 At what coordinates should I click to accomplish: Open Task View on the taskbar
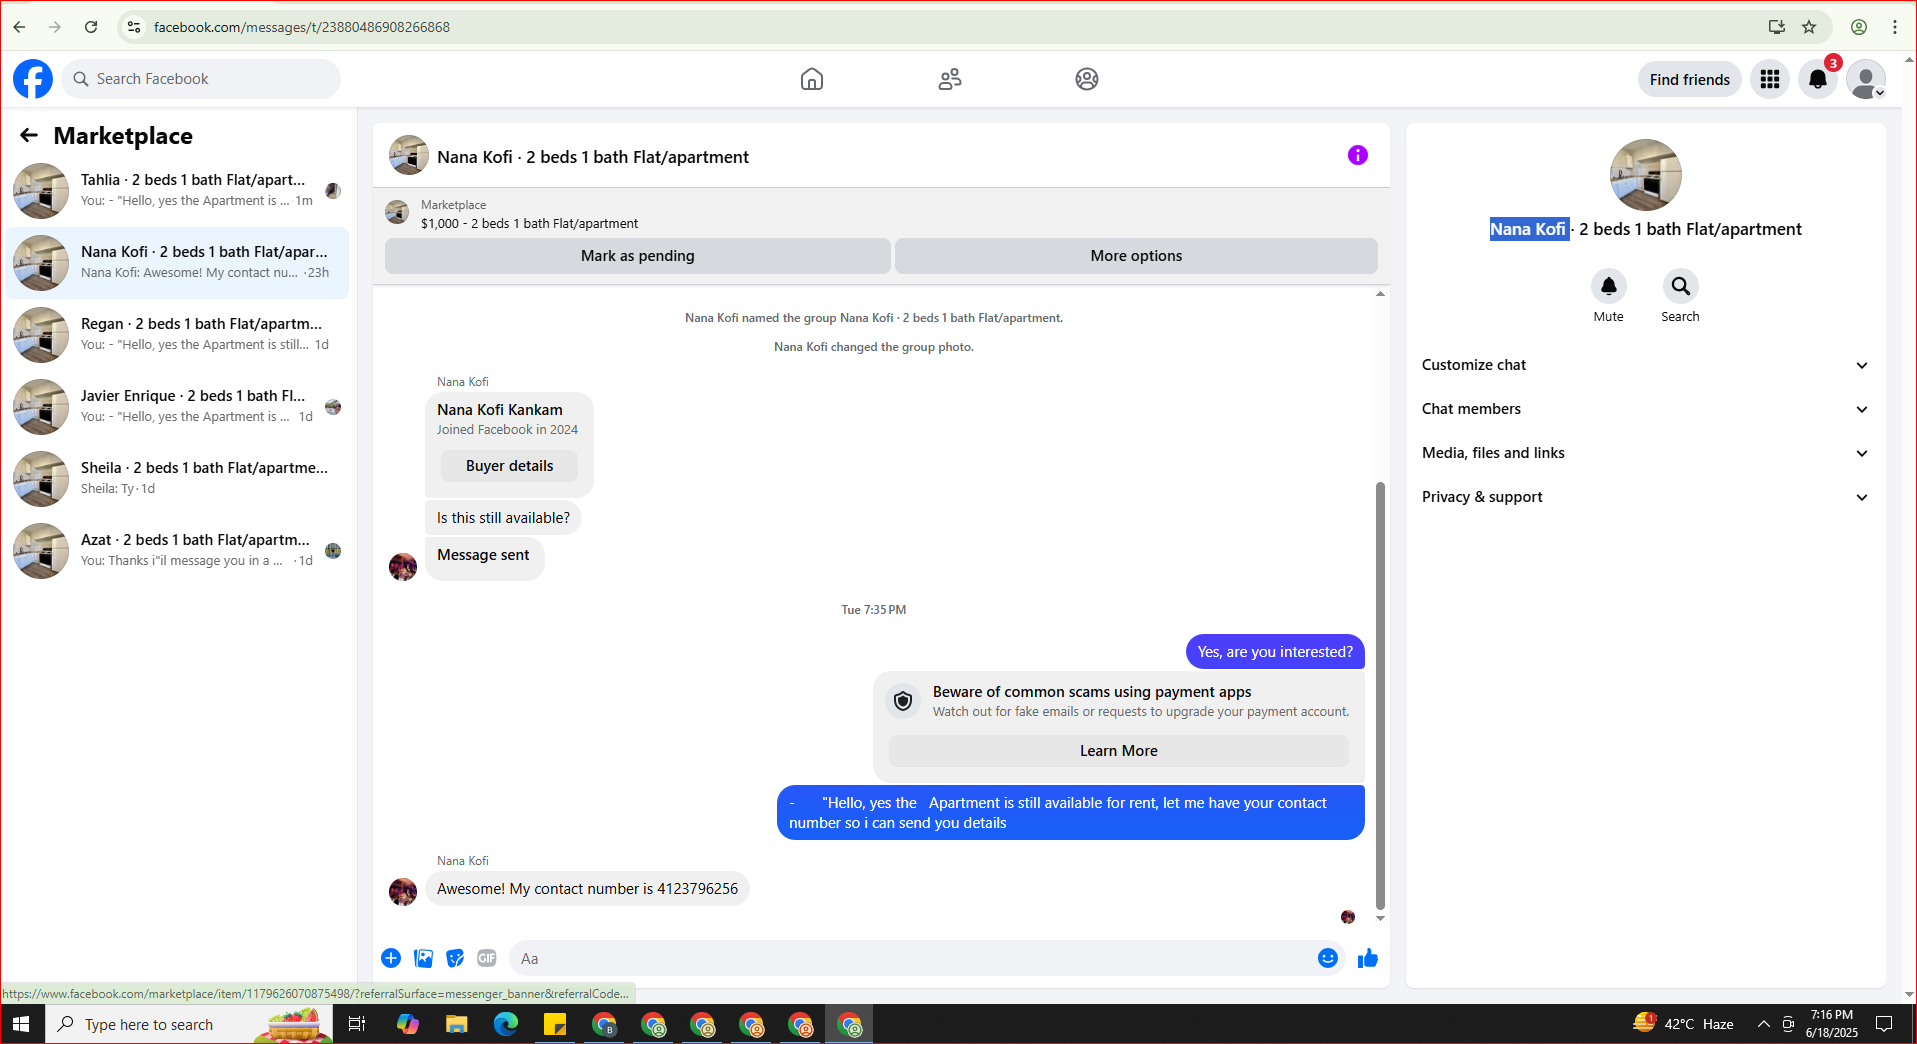pyautogui.click(x=357, y=1024)
